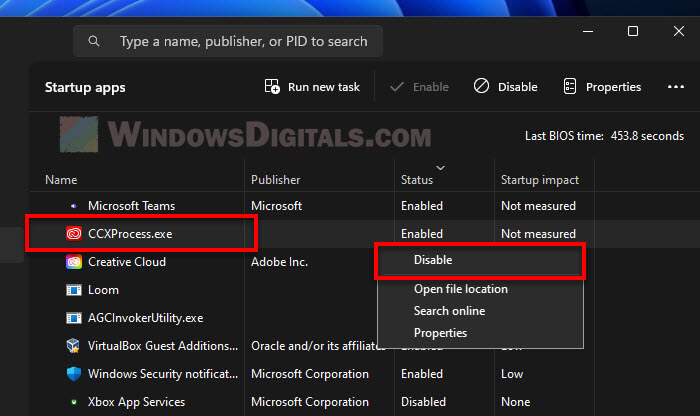
Task: Sort by the Name column header
Action: pyautogui.click(x=61, y=180)
